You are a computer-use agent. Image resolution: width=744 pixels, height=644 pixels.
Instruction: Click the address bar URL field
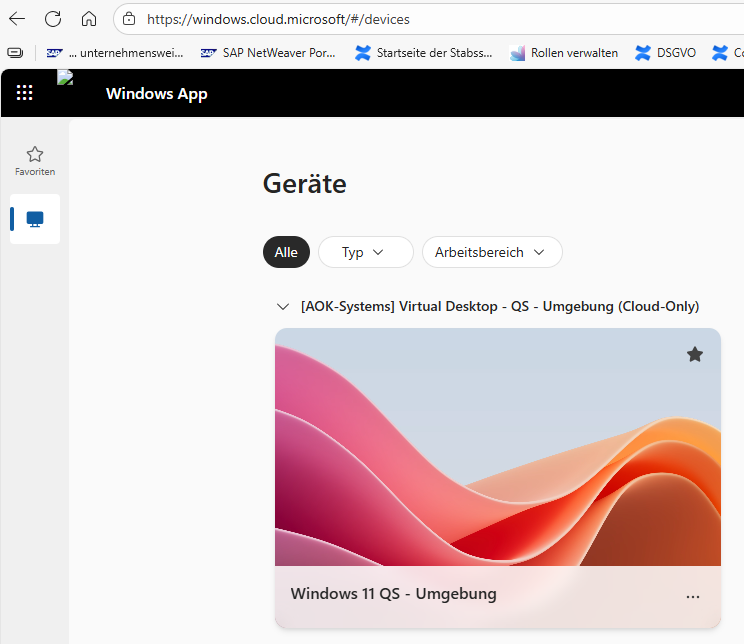[400, 19]
